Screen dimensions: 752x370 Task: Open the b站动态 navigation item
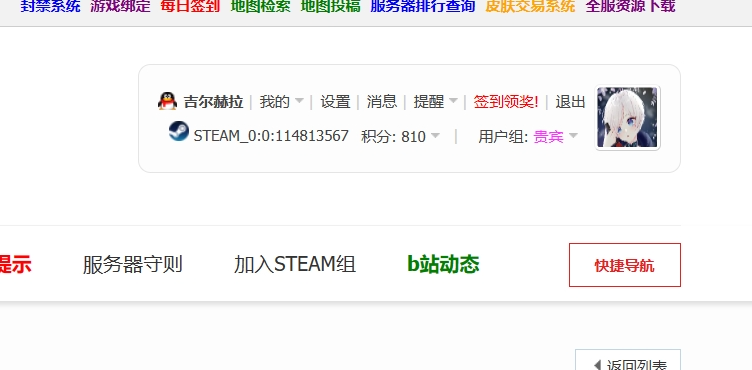point(443,263)
